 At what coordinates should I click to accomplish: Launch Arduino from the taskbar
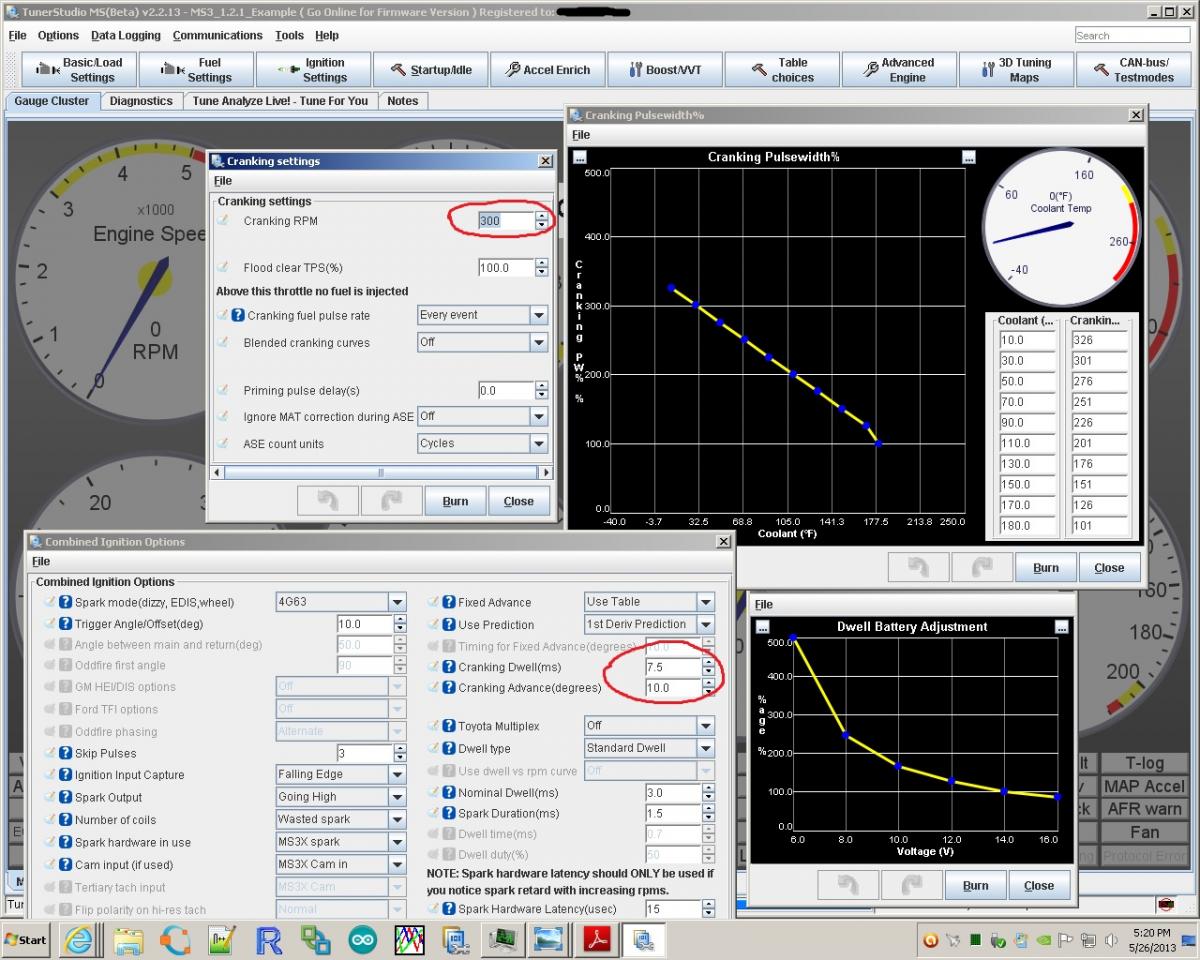(363, 940)
